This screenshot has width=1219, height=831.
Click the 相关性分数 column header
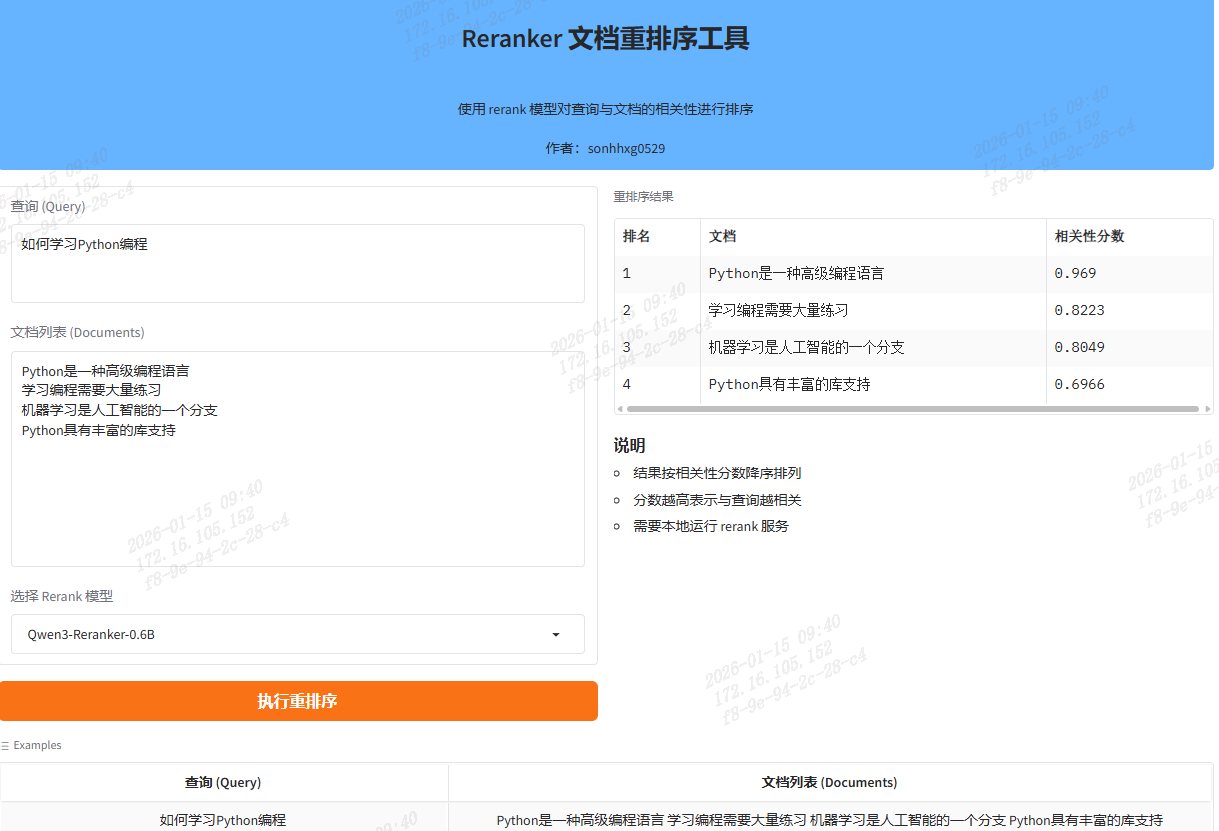(x=1090, y=236)
